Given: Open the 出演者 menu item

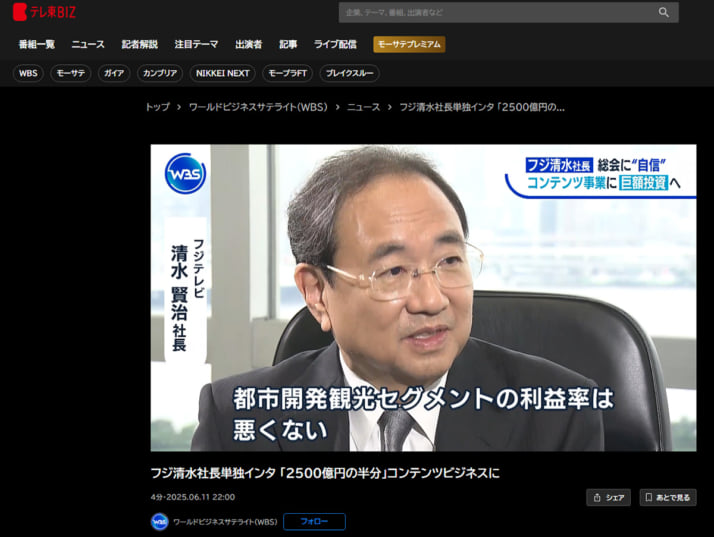Looking at the screenshot, I should [x=249, y=44].
